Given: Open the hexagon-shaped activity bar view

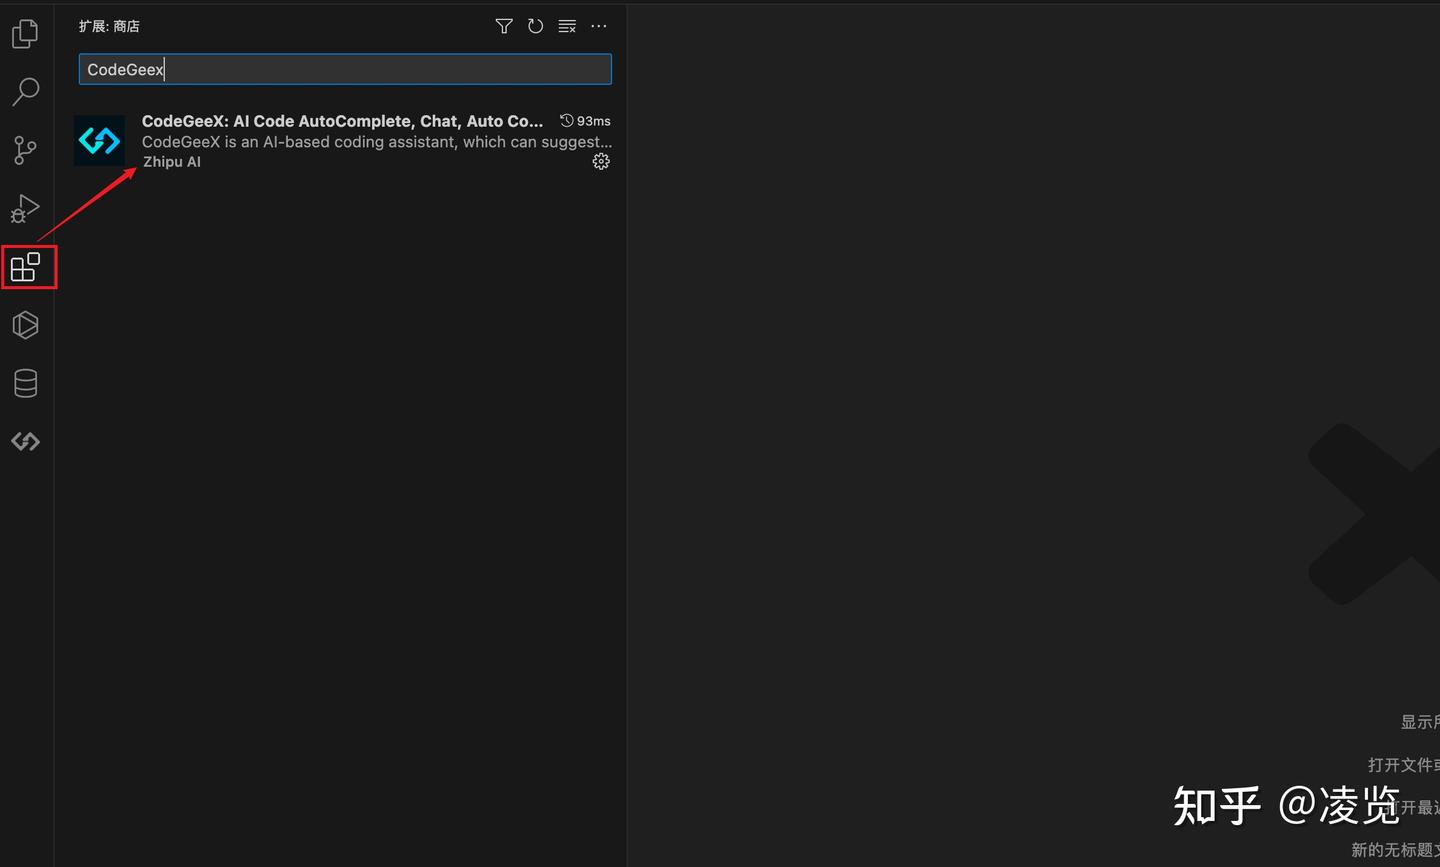Looking at the screenshot, I should pos(25,325).
